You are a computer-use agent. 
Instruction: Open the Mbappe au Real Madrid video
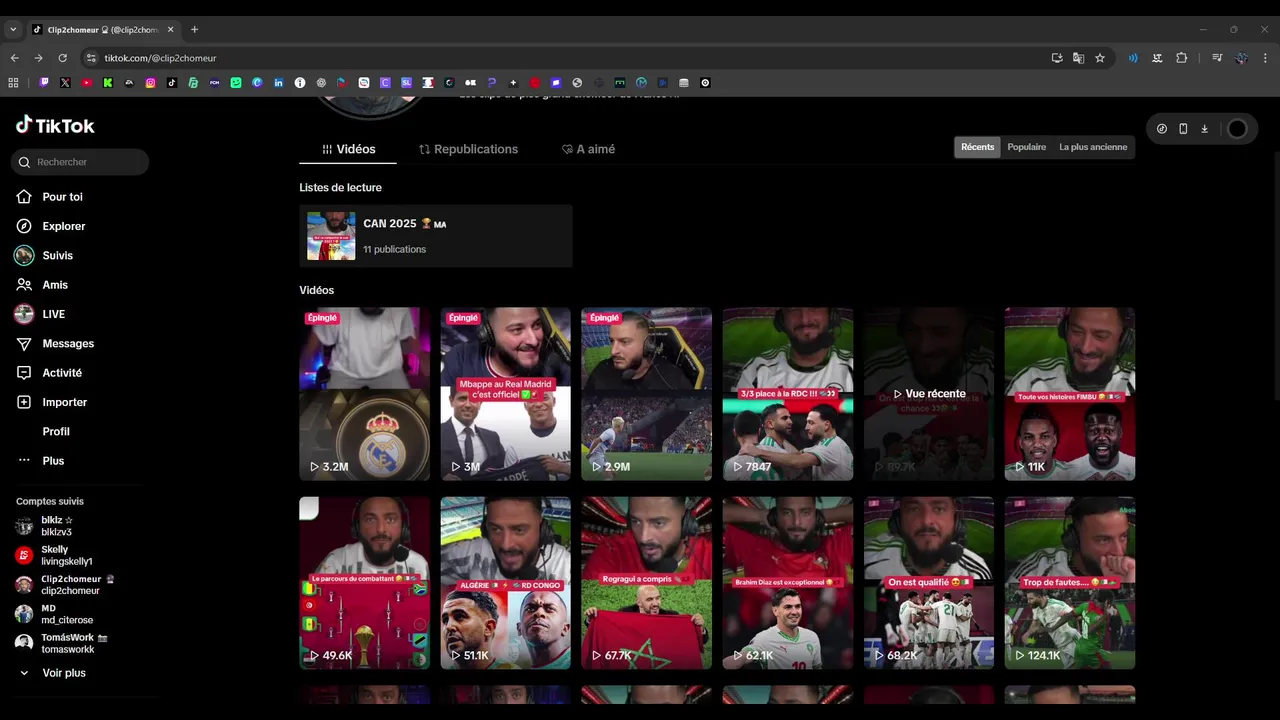tap(505, 394)
